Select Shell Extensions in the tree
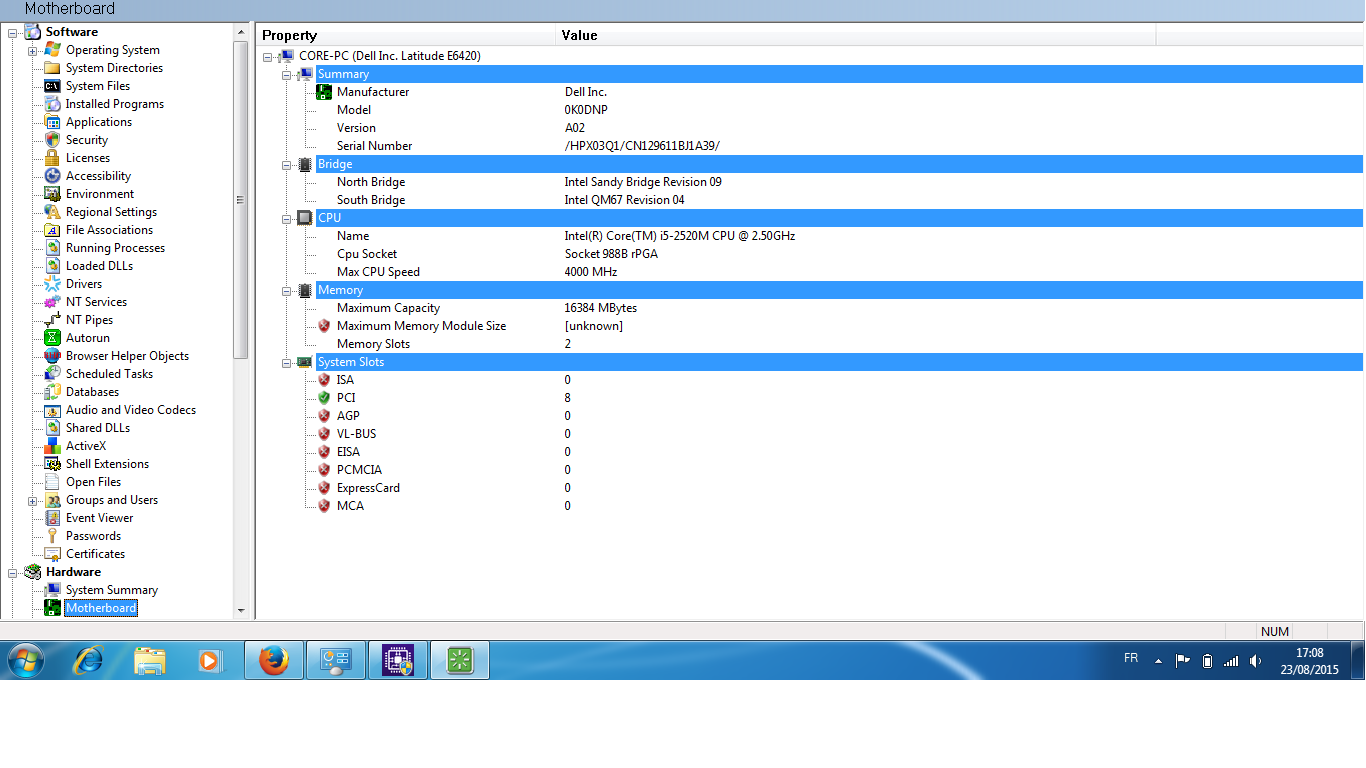The image size is (1366, 768). pos(107,464)
